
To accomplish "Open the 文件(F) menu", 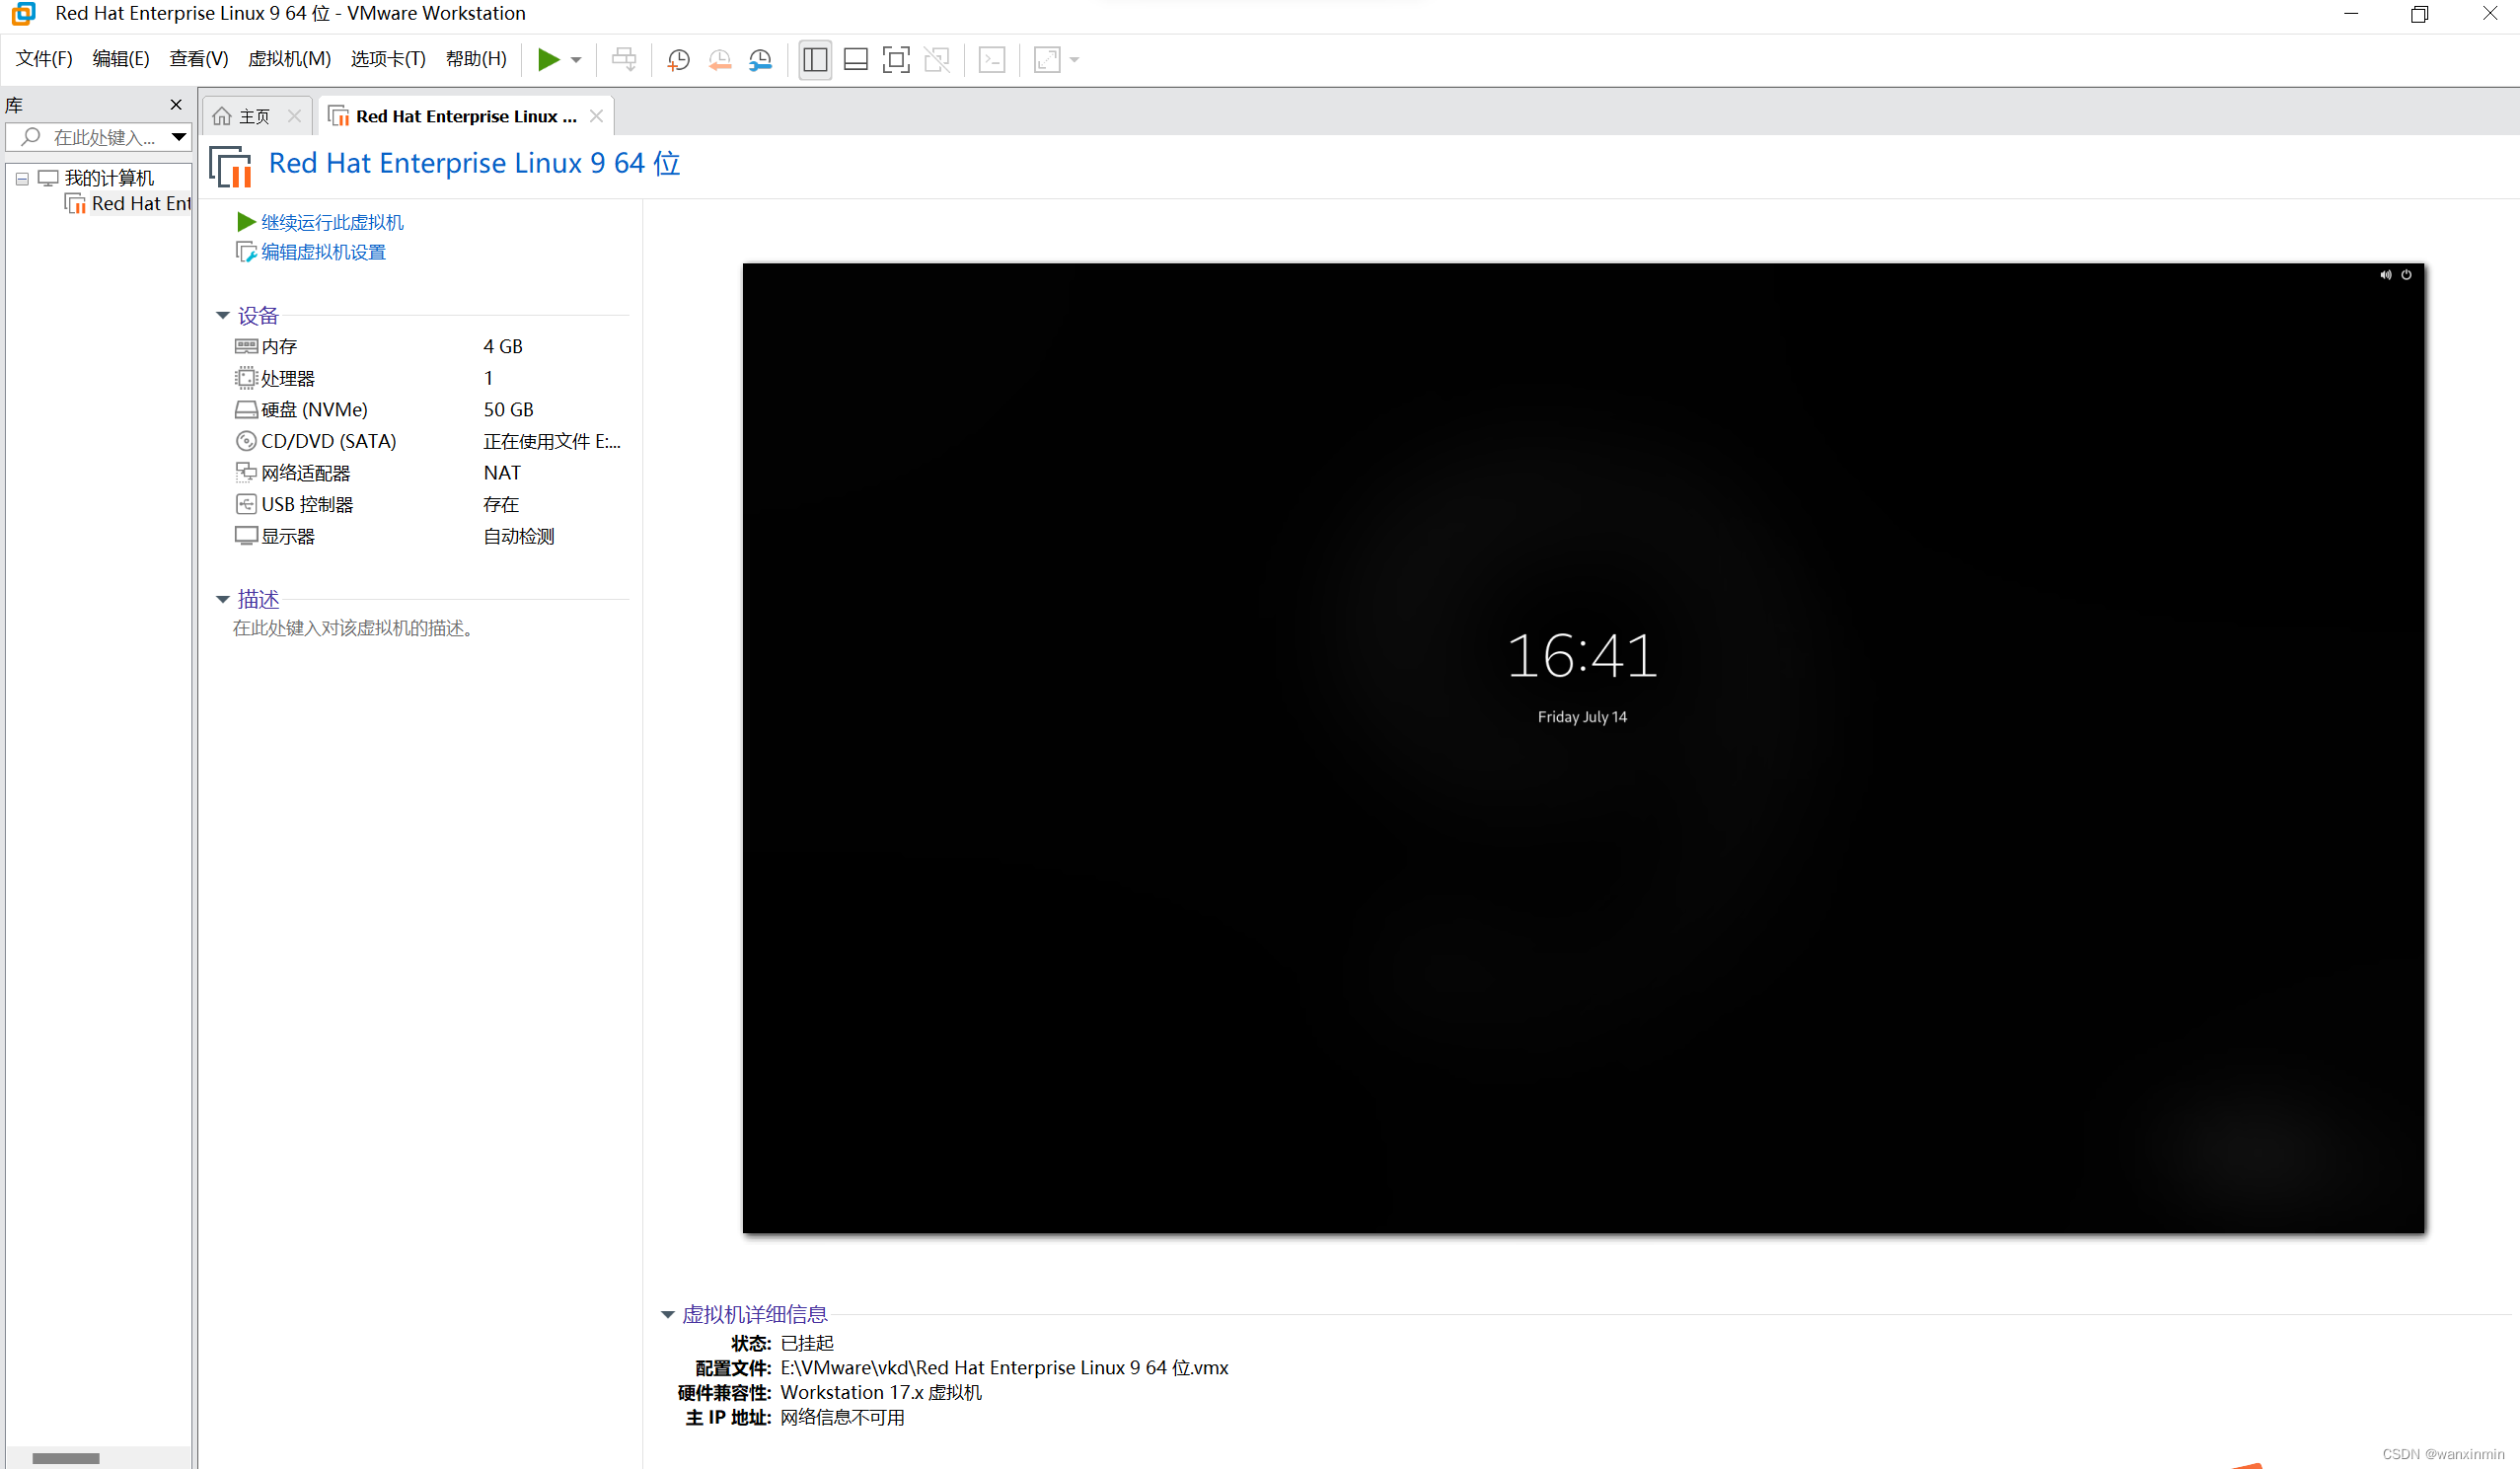I will tap(44, 59).
